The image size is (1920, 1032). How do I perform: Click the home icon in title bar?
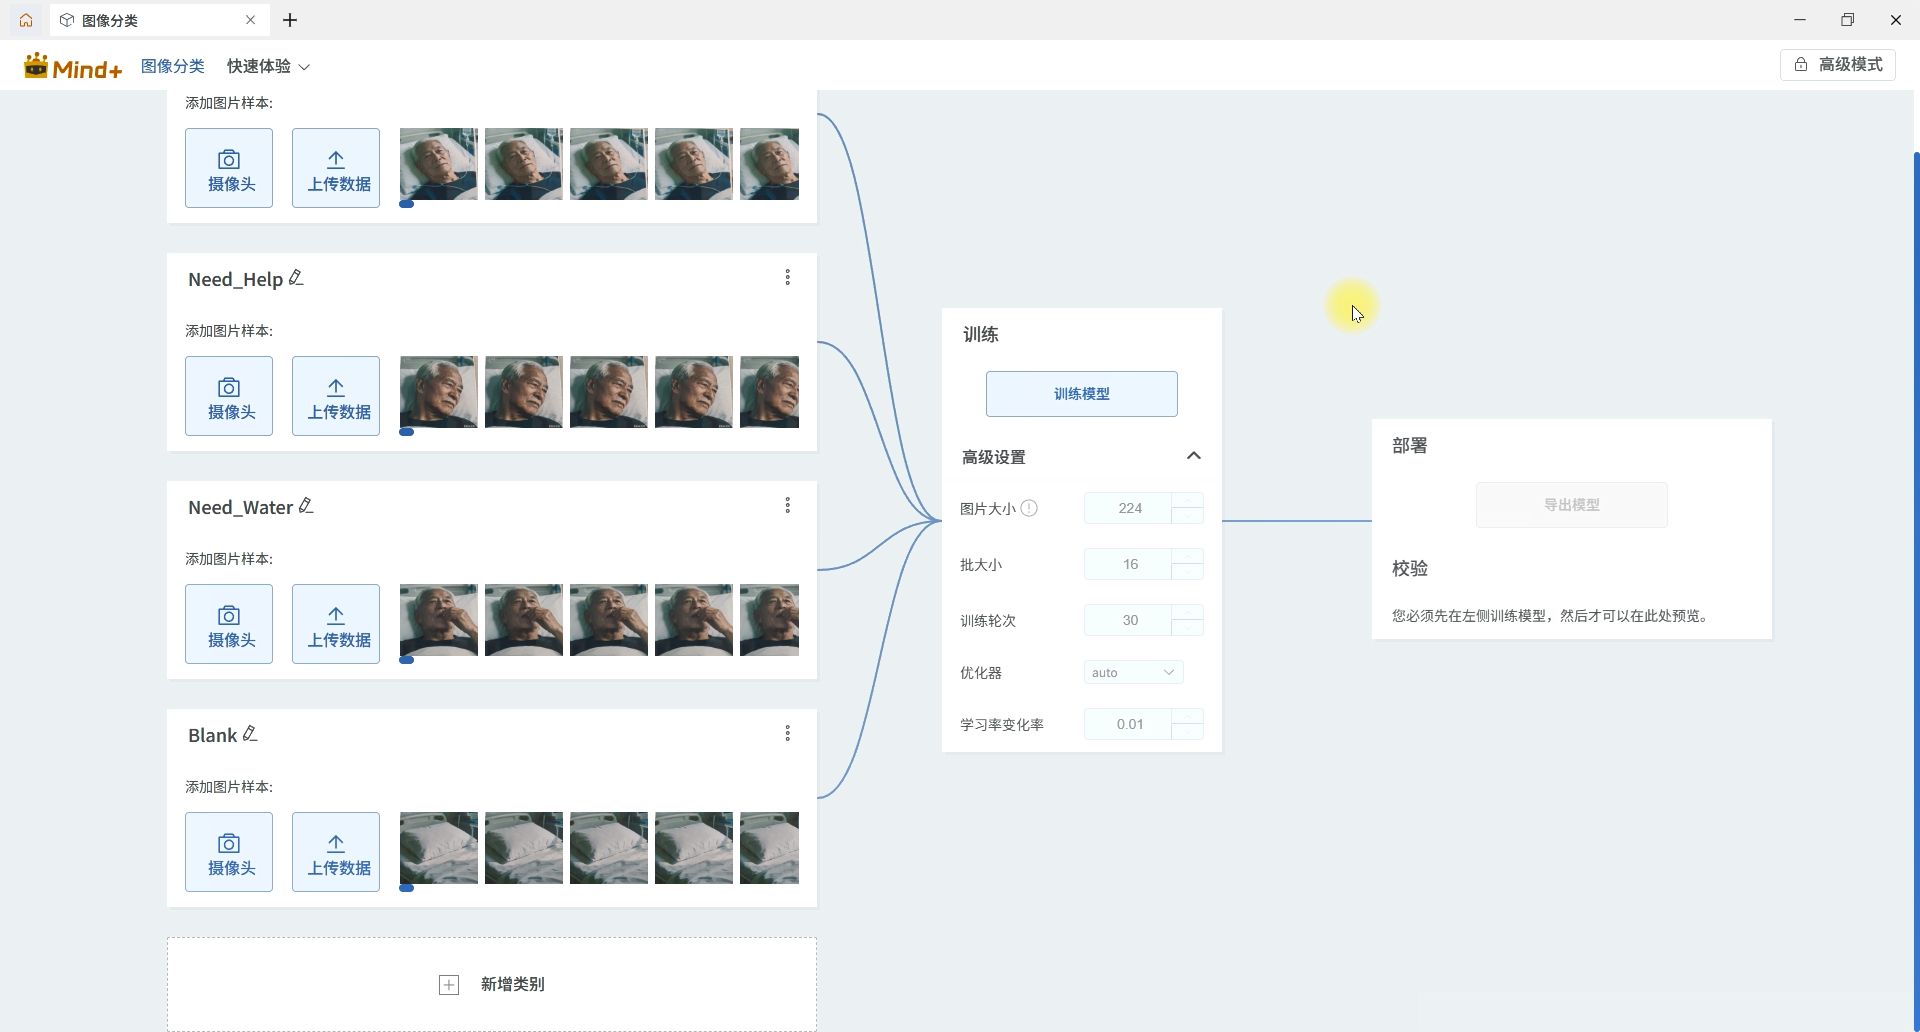click(x=26, y=20)
